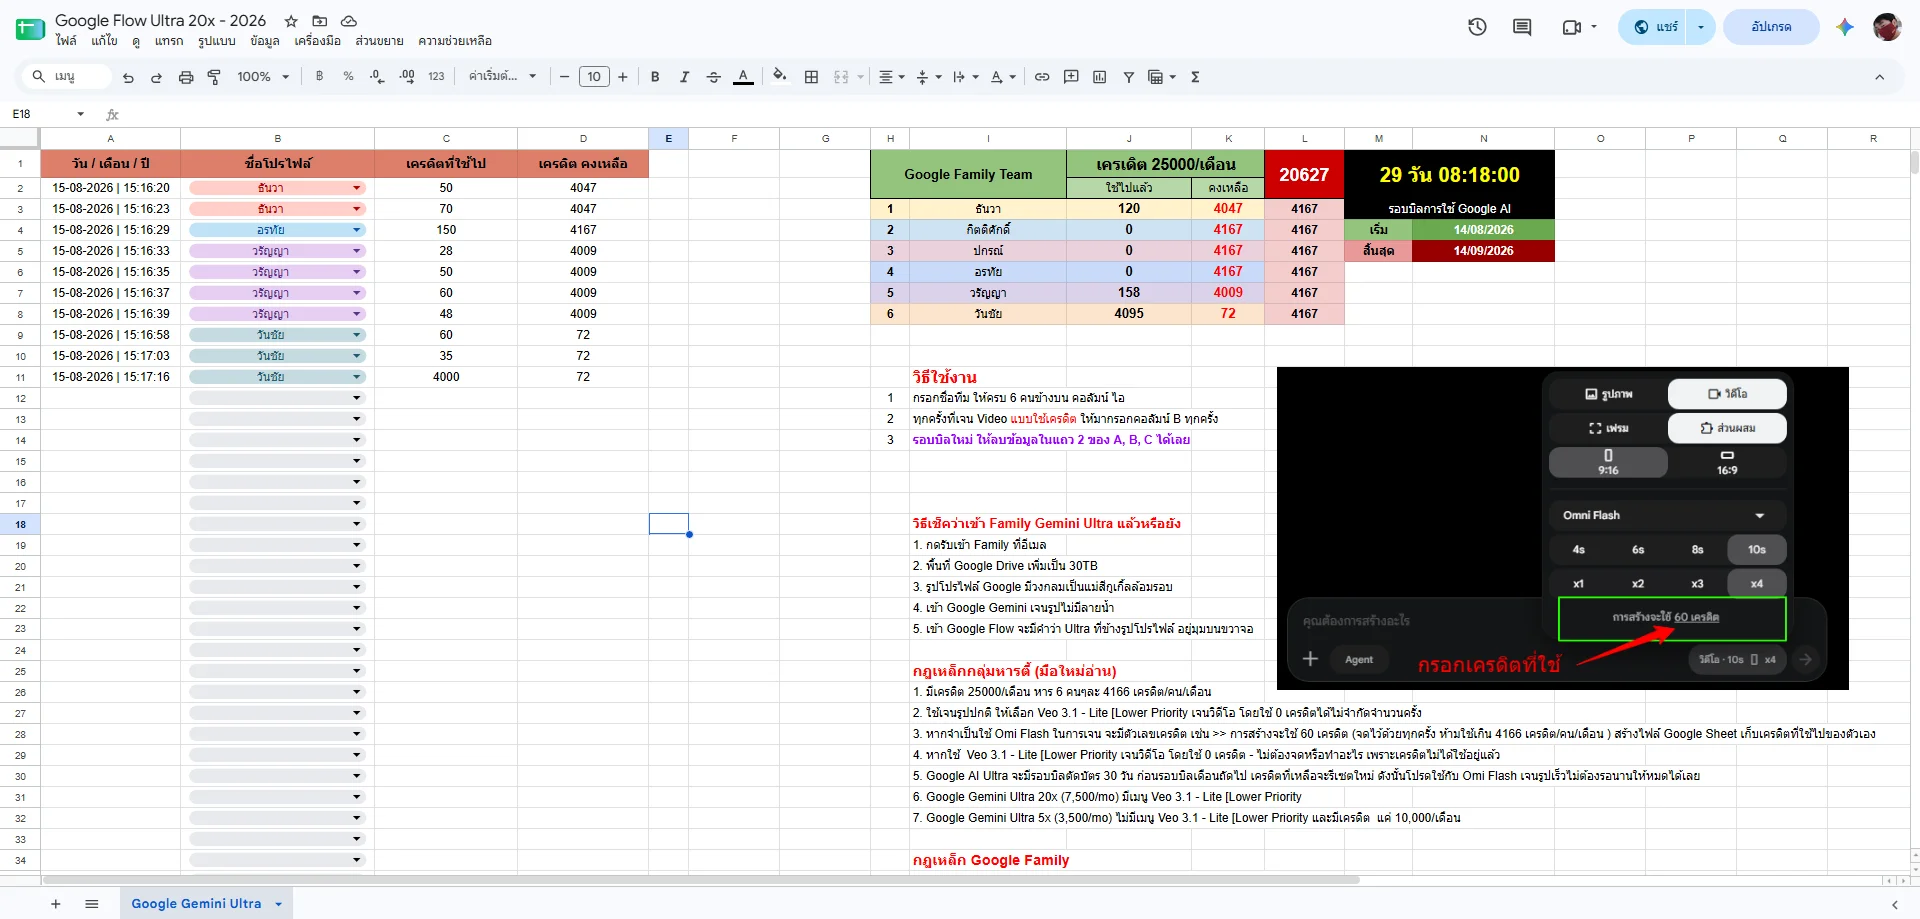Open the share options dropdown arrow
The height and width of the screenshot is (919, 1920).
[1701, 27]
